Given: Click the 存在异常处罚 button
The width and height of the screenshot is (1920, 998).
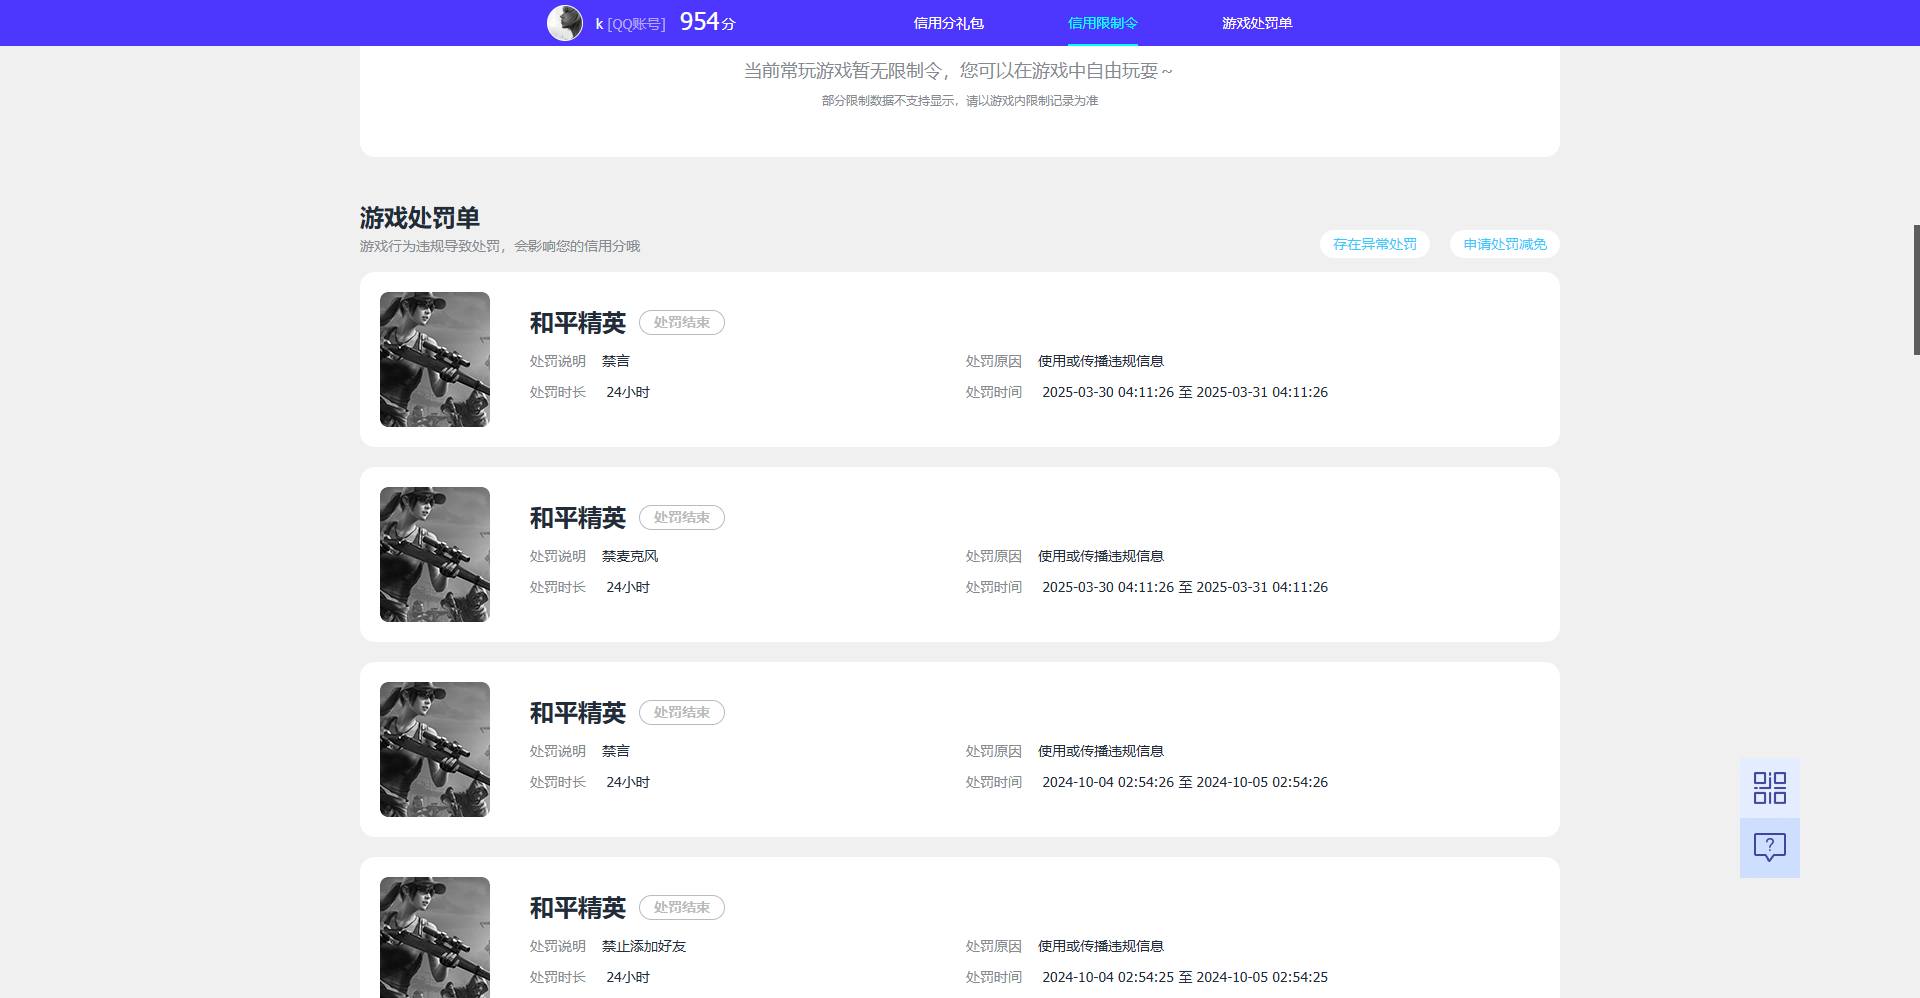Looking at the screenshot, I should coord(1375,244).
